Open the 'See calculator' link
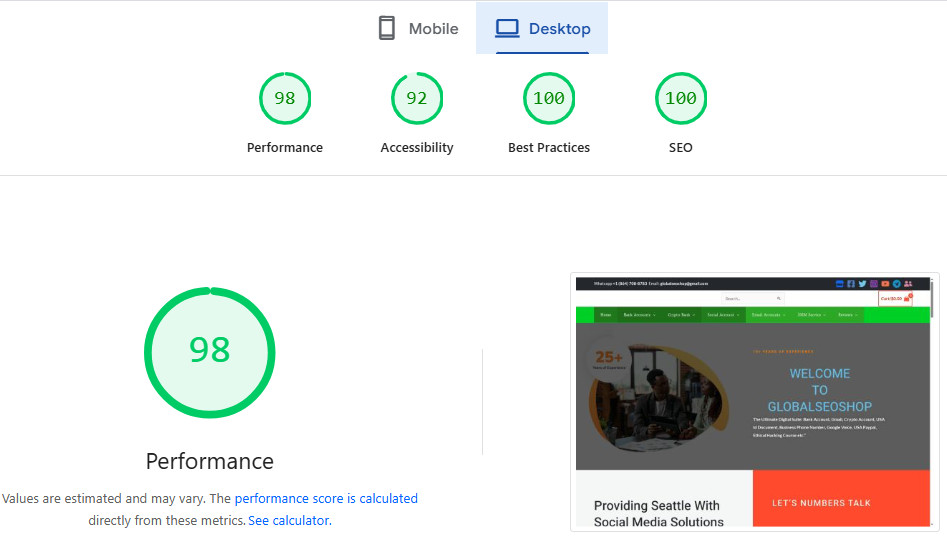The height and width of the screenshot is (545, 947). click(289, 520)
